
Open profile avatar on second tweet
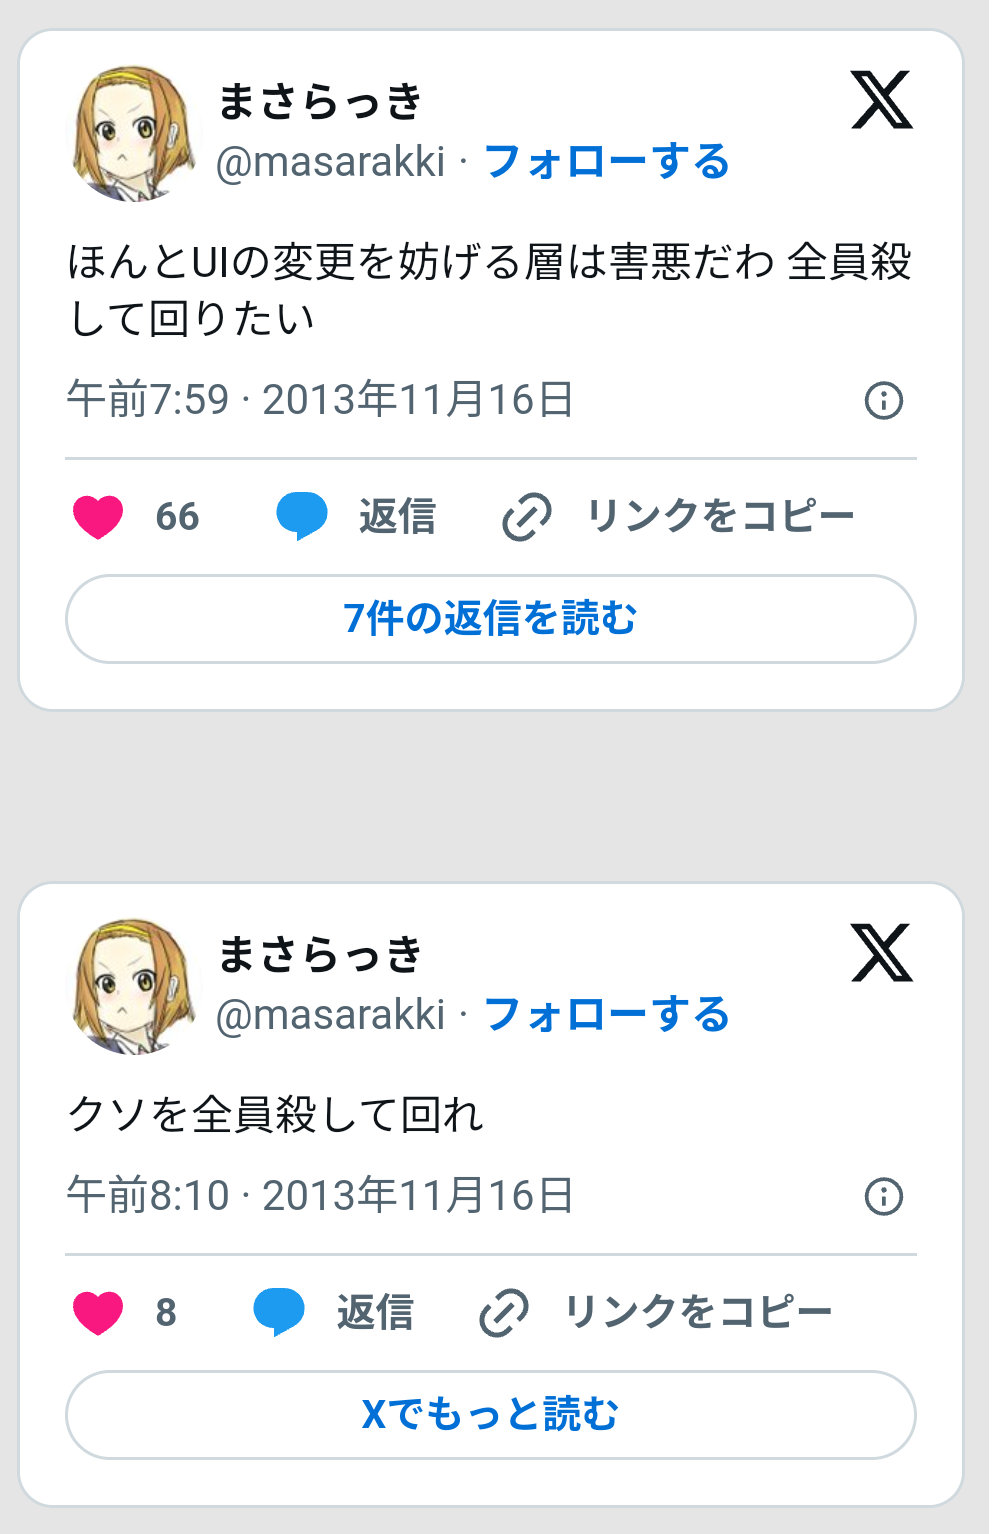(x=132, y=986)
